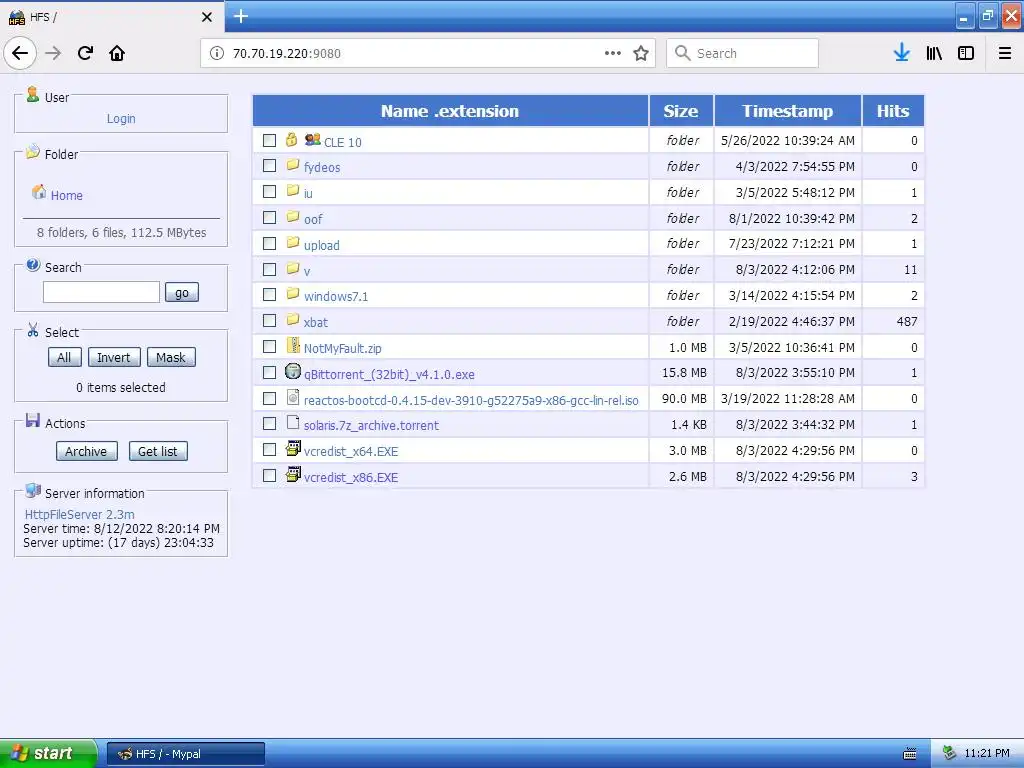Tick the NotMyFault.zip checkbox
This screenshot has width=1024, height=768.
[269, 347]
